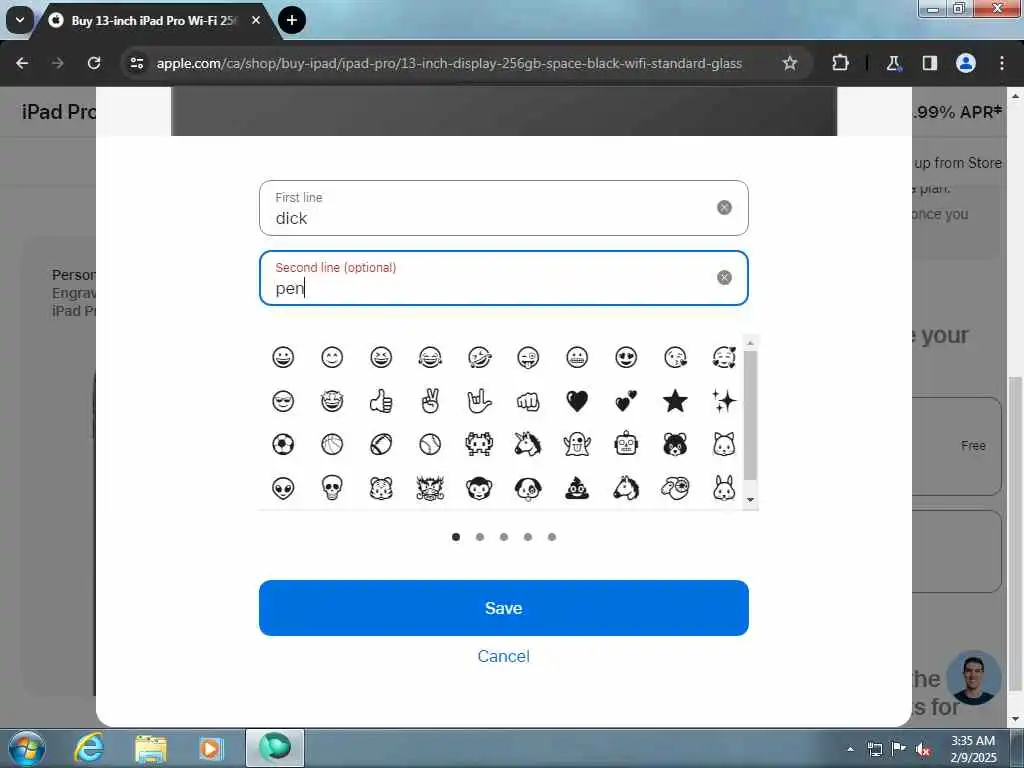1024x768 pixels.
Task: Focus the First line input field
Action: click(504, 208)
